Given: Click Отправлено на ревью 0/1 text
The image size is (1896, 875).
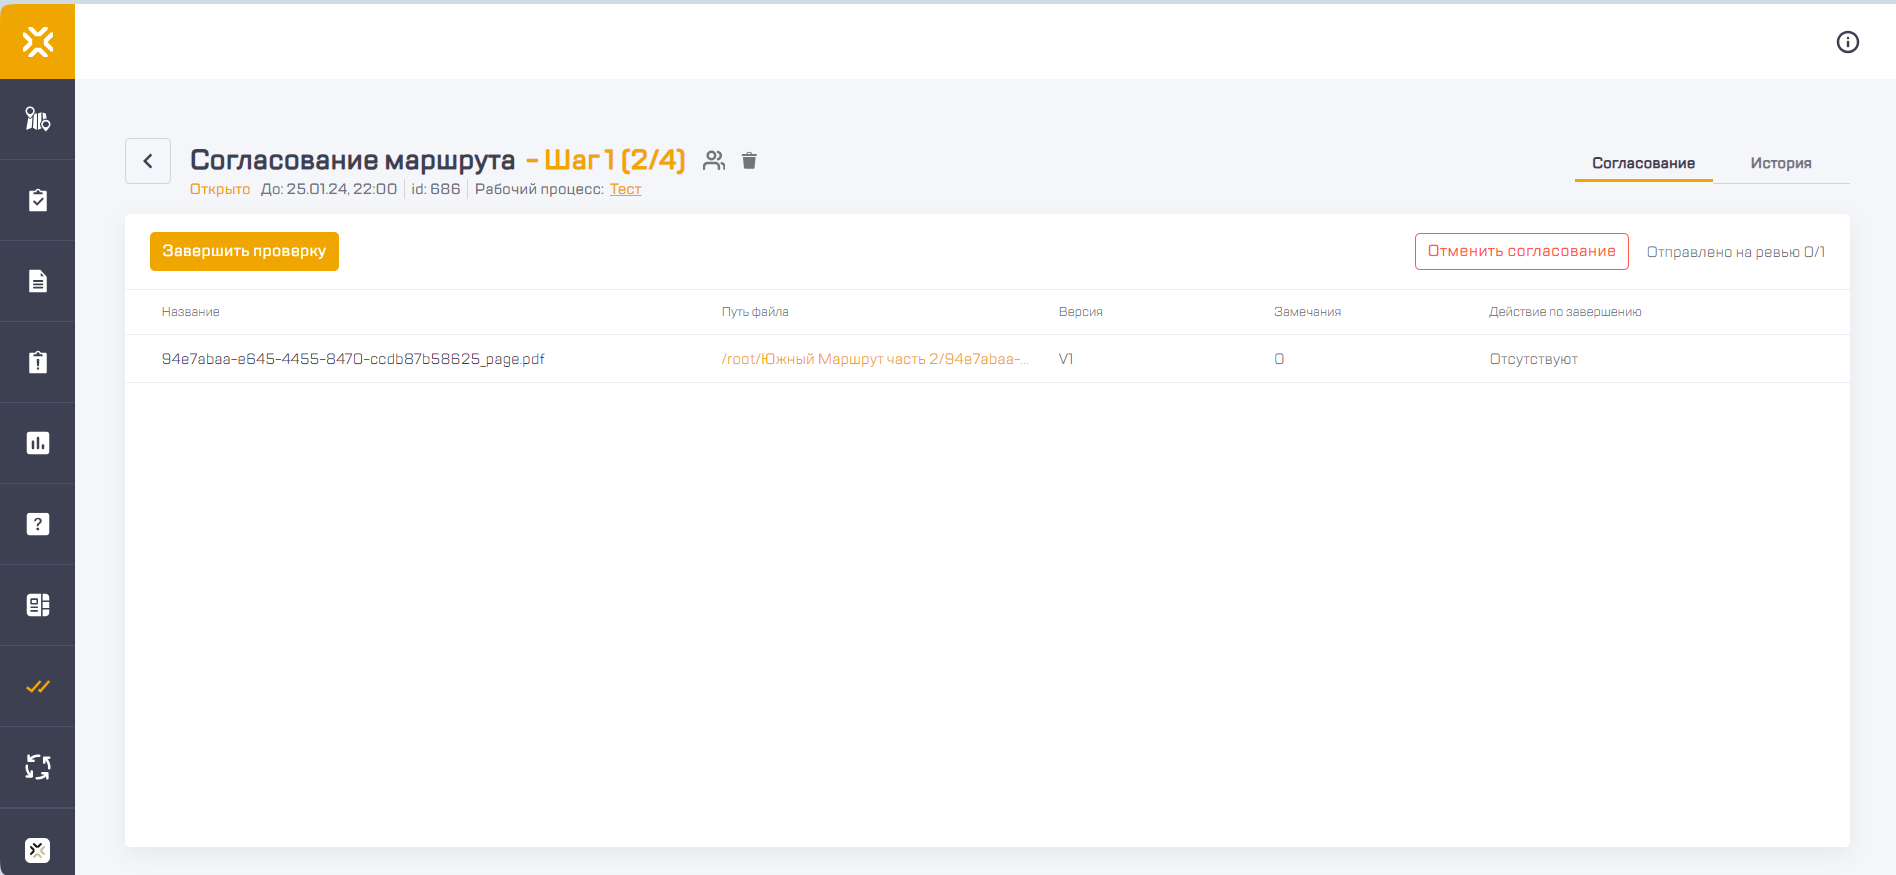Looking at the screenshot, I should coord(1735,252).
